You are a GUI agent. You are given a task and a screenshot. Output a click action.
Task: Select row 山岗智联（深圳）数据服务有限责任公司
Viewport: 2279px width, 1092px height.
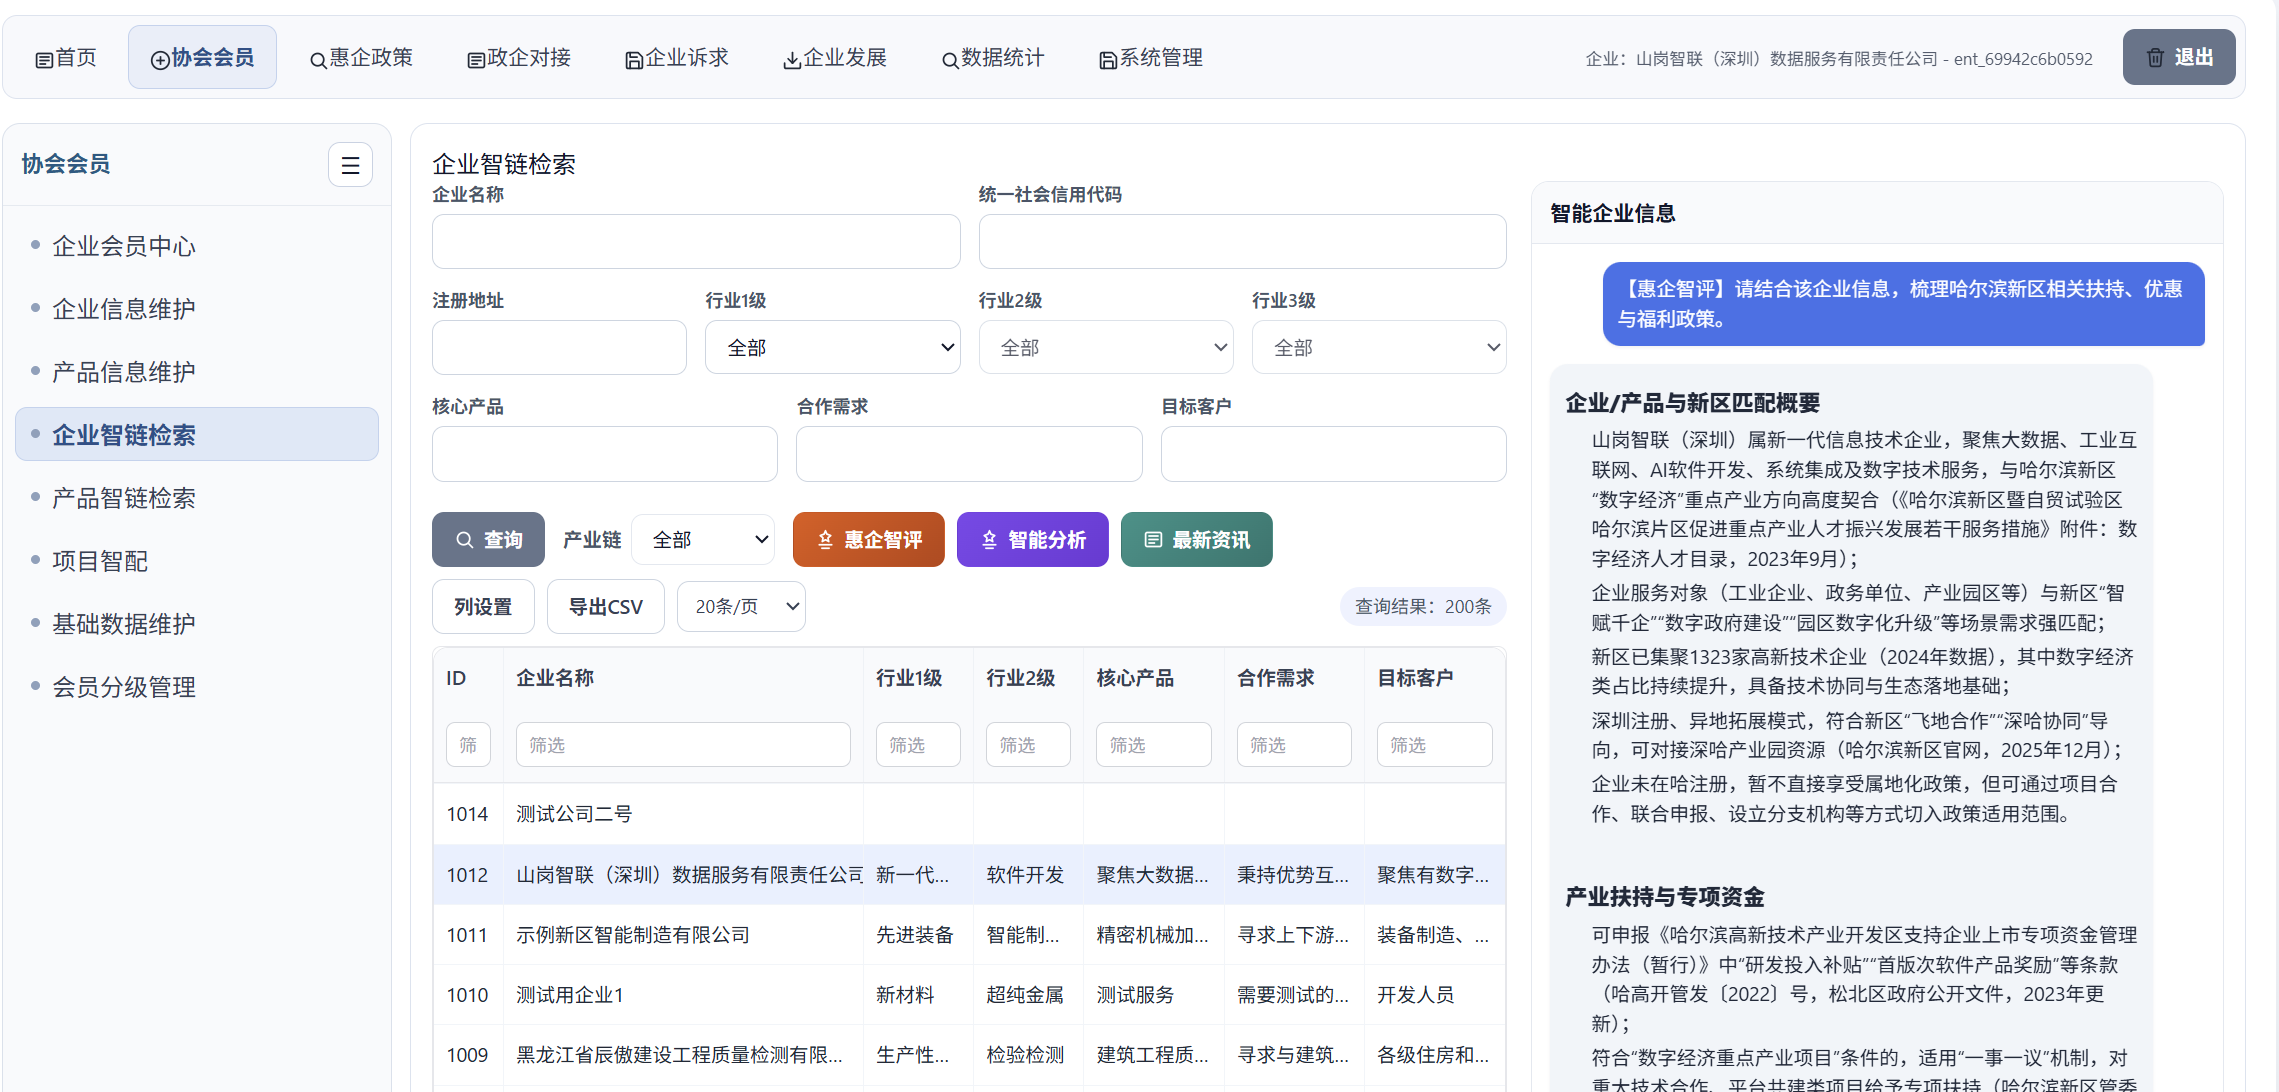click(x=969, y=875)
